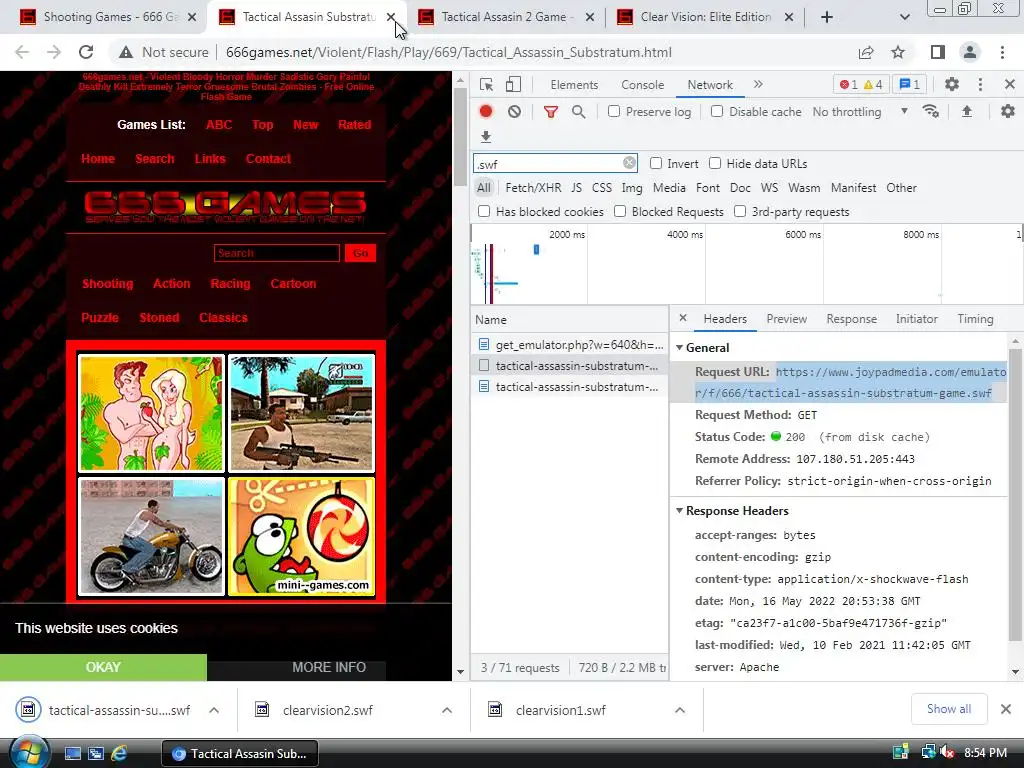Open browser side panel icon
This screenshot has width=1024, height=768.
938,52
